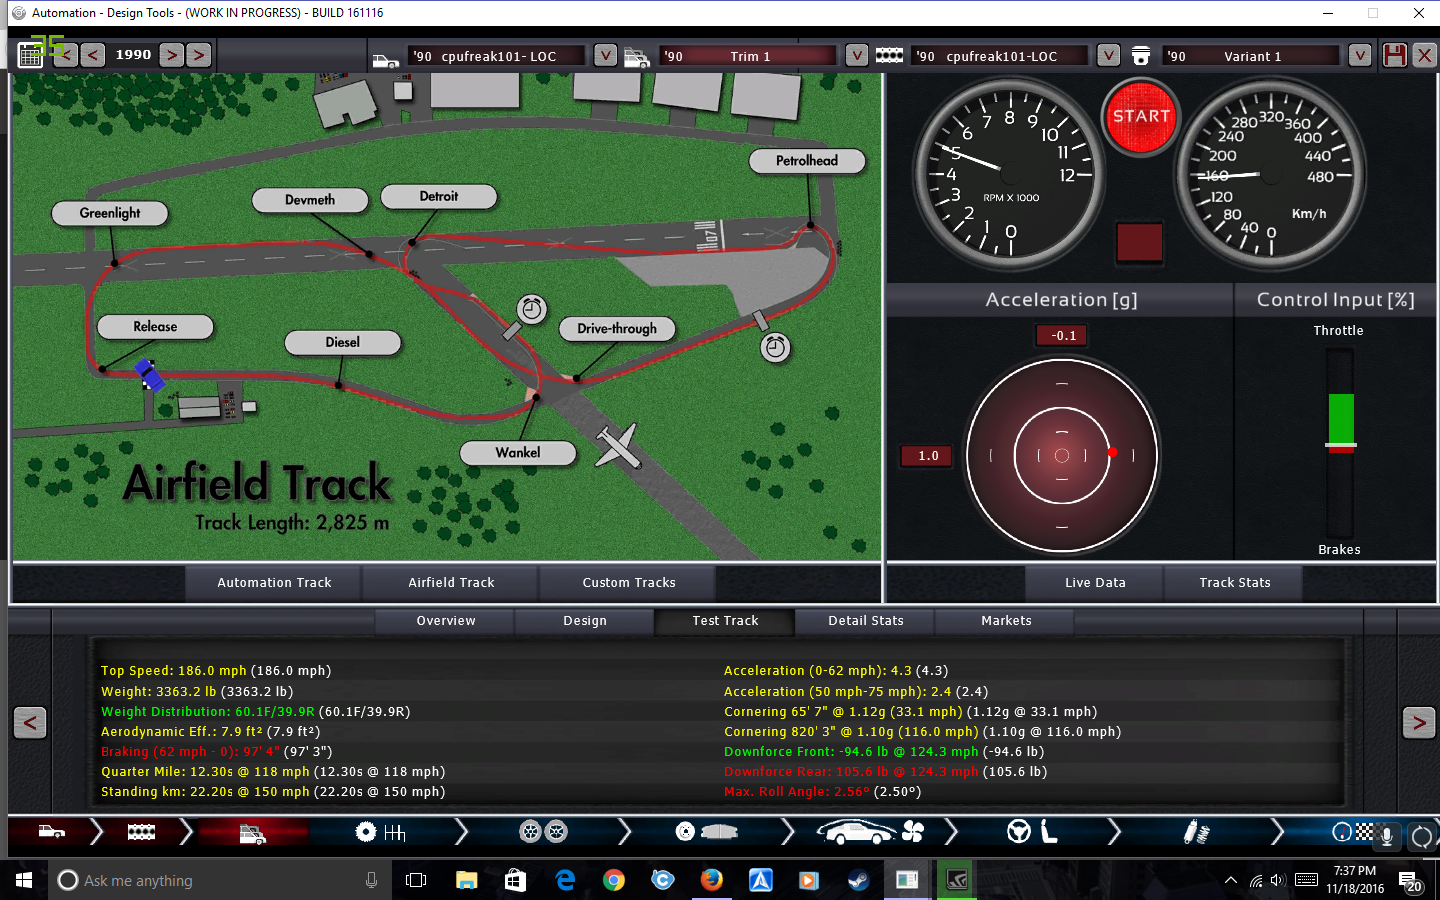
Task: Expand the Trim 1 dropdown
Action: pyautogui.click(x=857, y=55)
